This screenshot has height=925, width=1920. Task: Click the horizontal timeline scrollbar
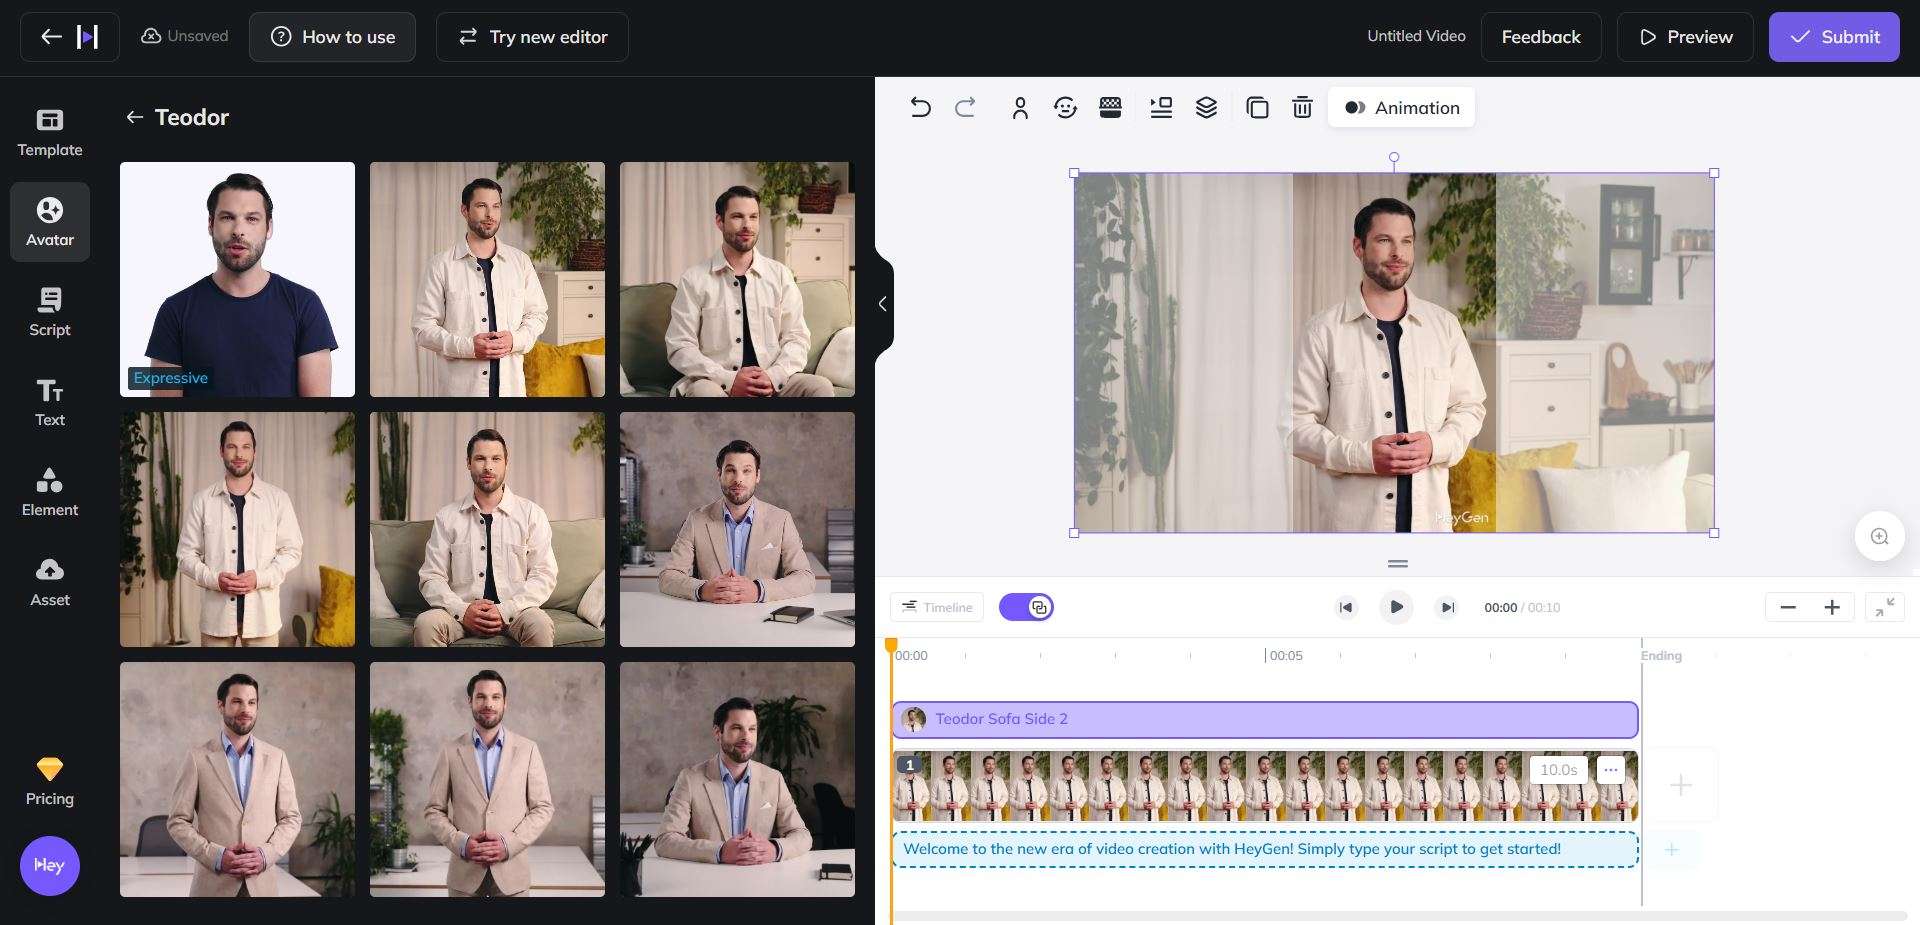pos(1400,916)
